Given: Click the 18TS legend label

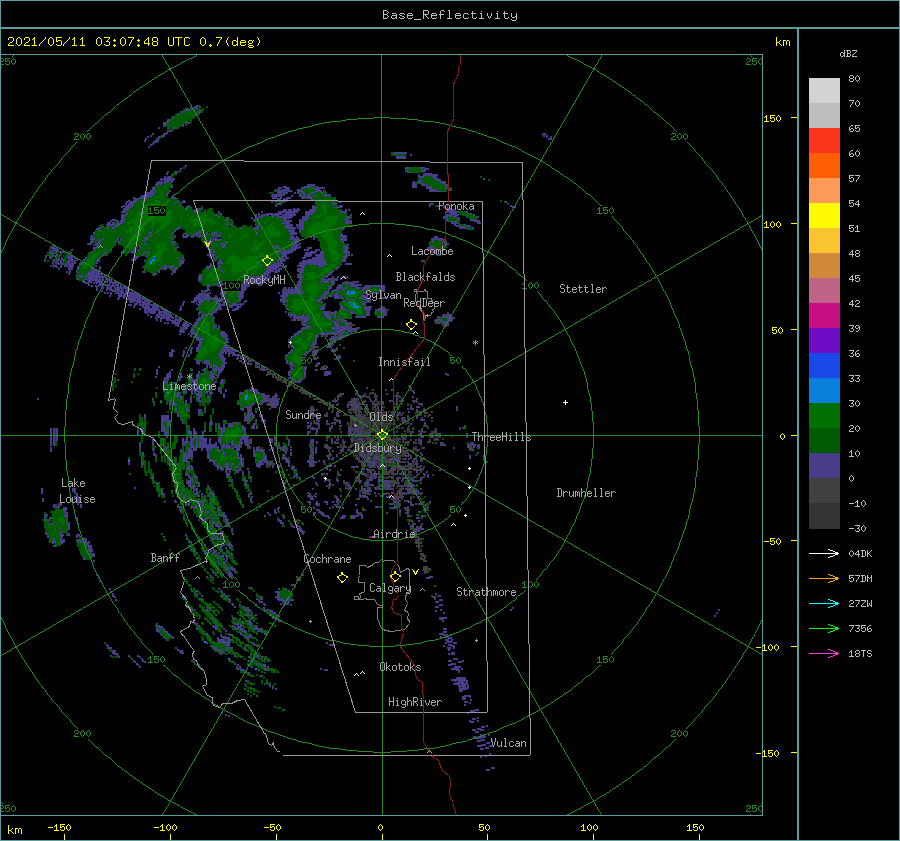Looking at the screenshot, I should [x=860, y=653].
